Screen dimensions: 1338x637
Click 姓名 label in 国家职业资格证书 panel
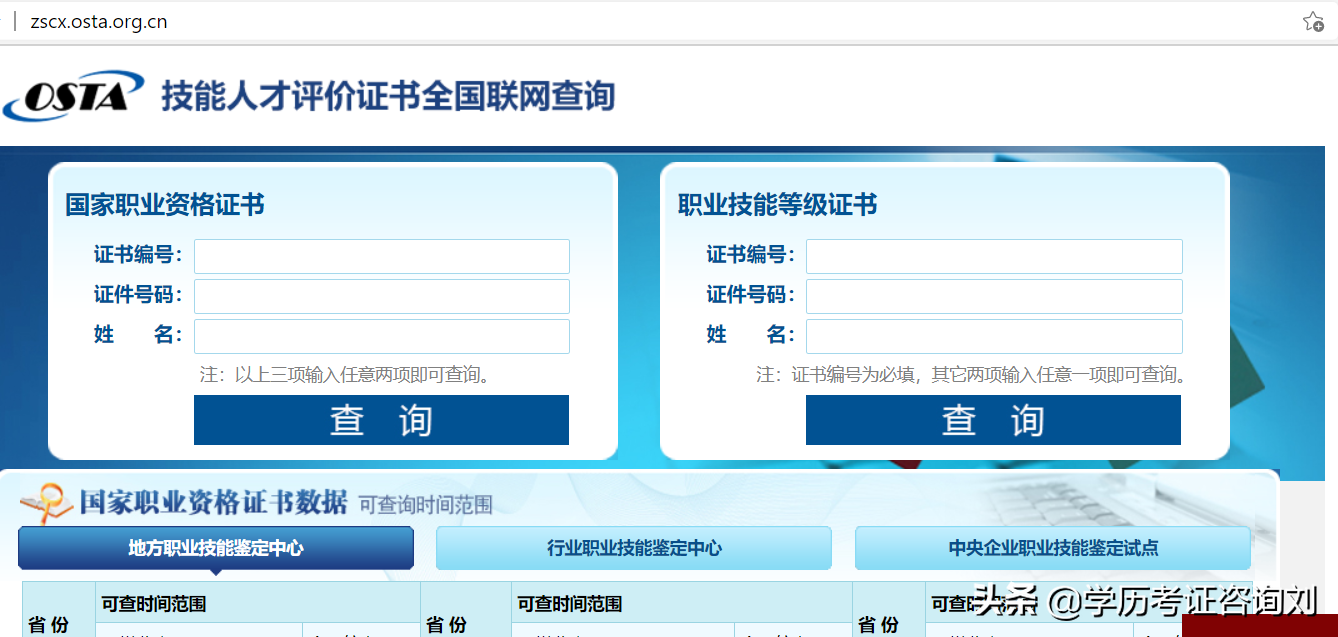138,335
